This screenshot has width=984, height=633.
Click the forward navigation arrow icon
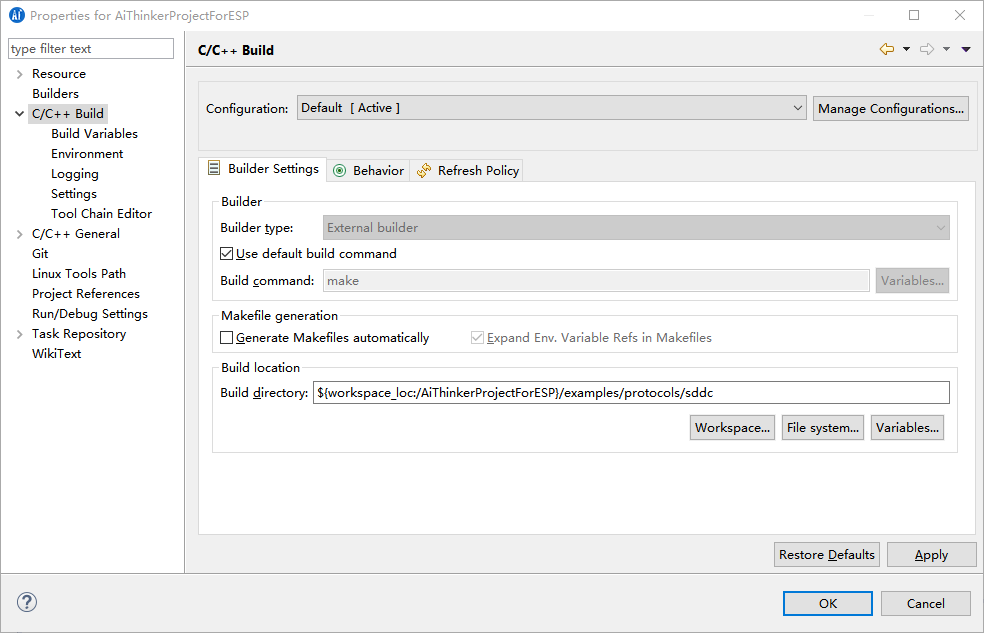[x=927, y=49]
